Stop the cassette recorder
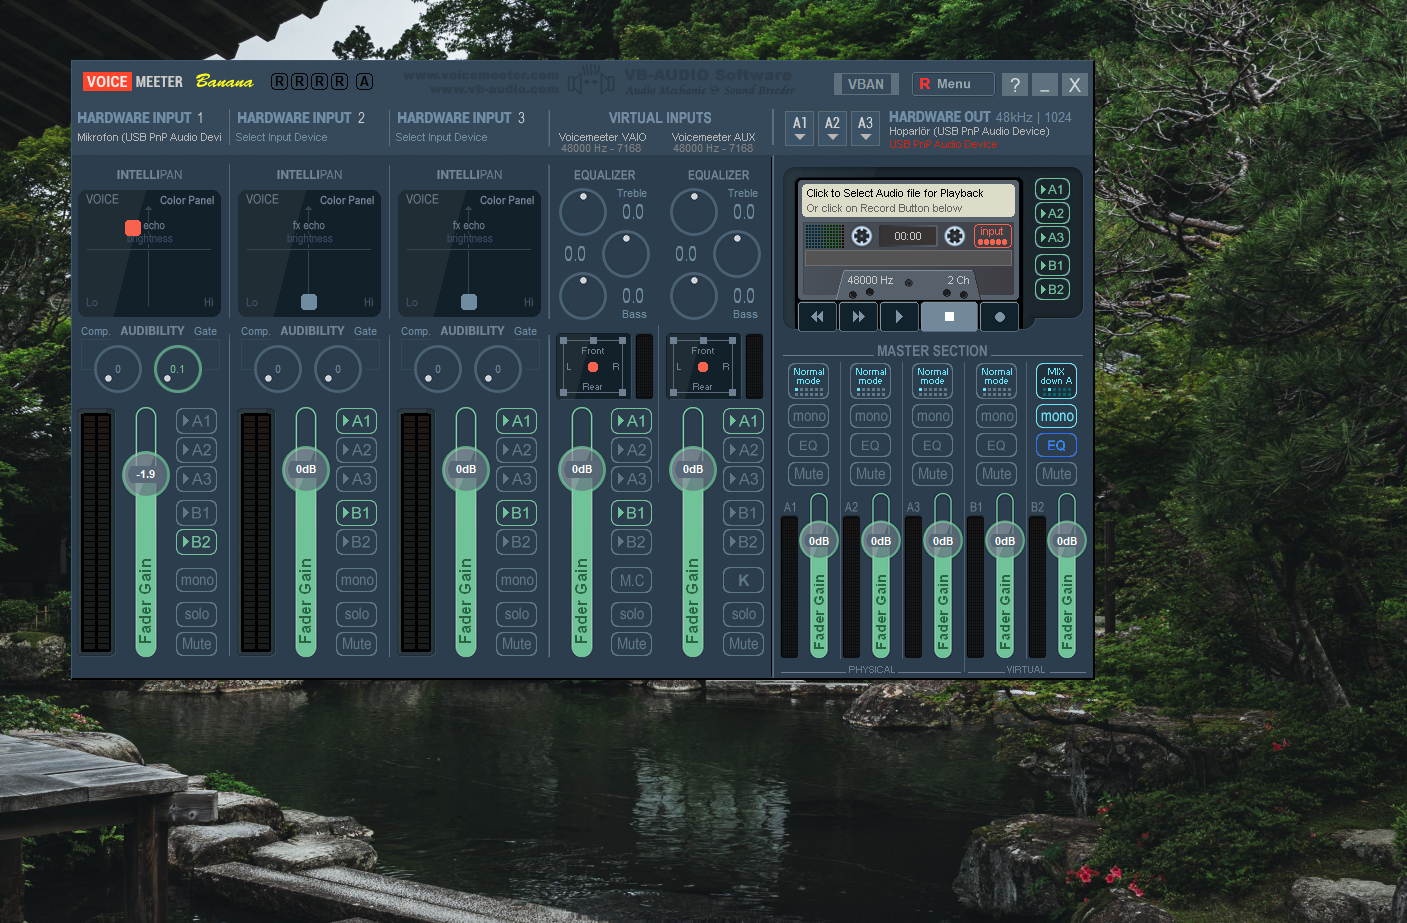Image resolution: width=1407 pixels, height=923 pixels. [949, 316]
